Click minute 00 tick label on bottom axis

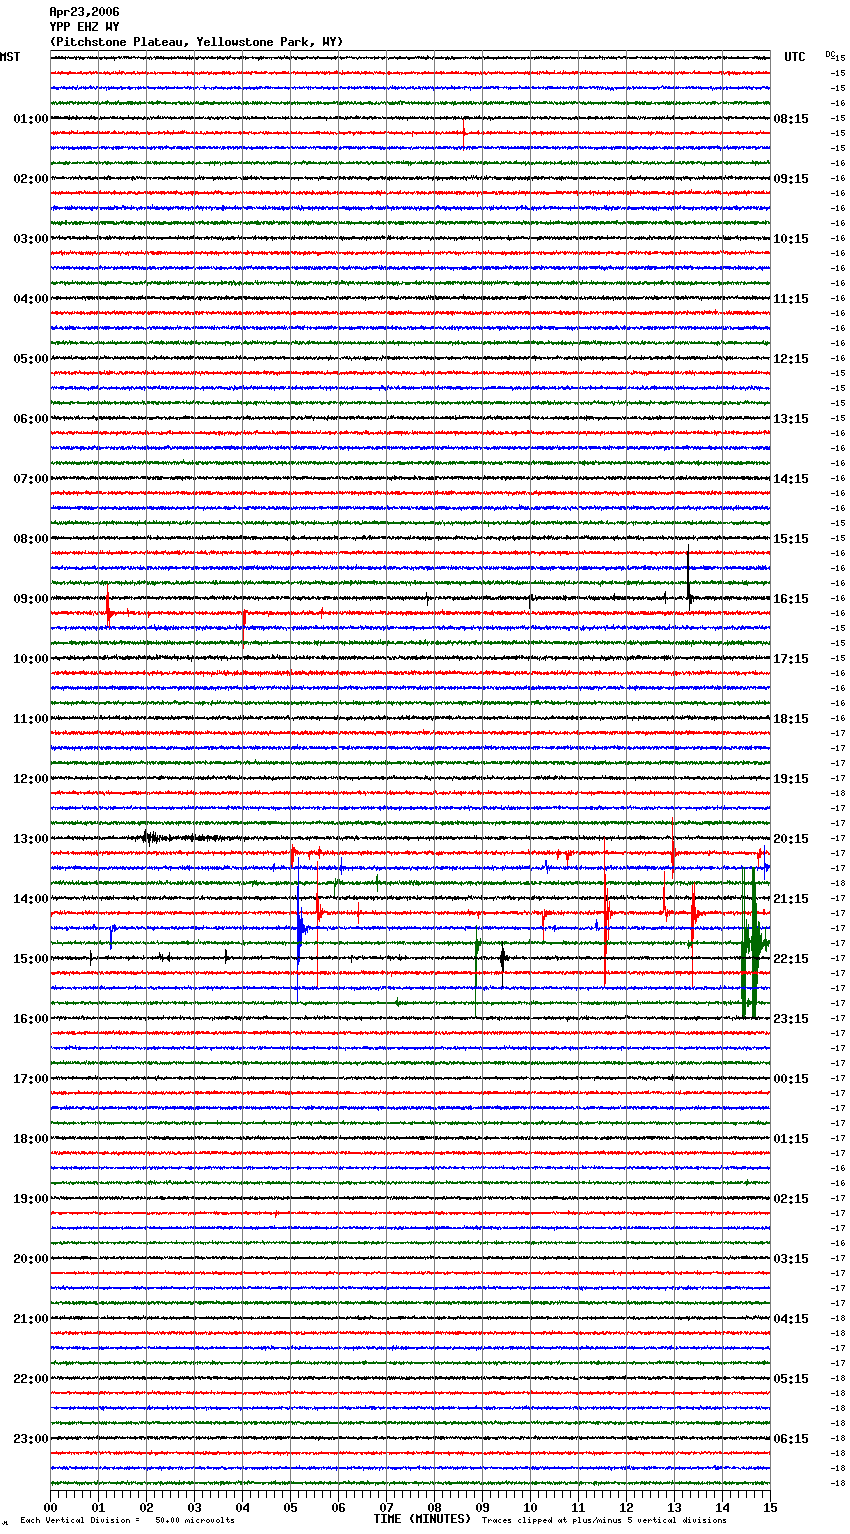coord(51,1507)
